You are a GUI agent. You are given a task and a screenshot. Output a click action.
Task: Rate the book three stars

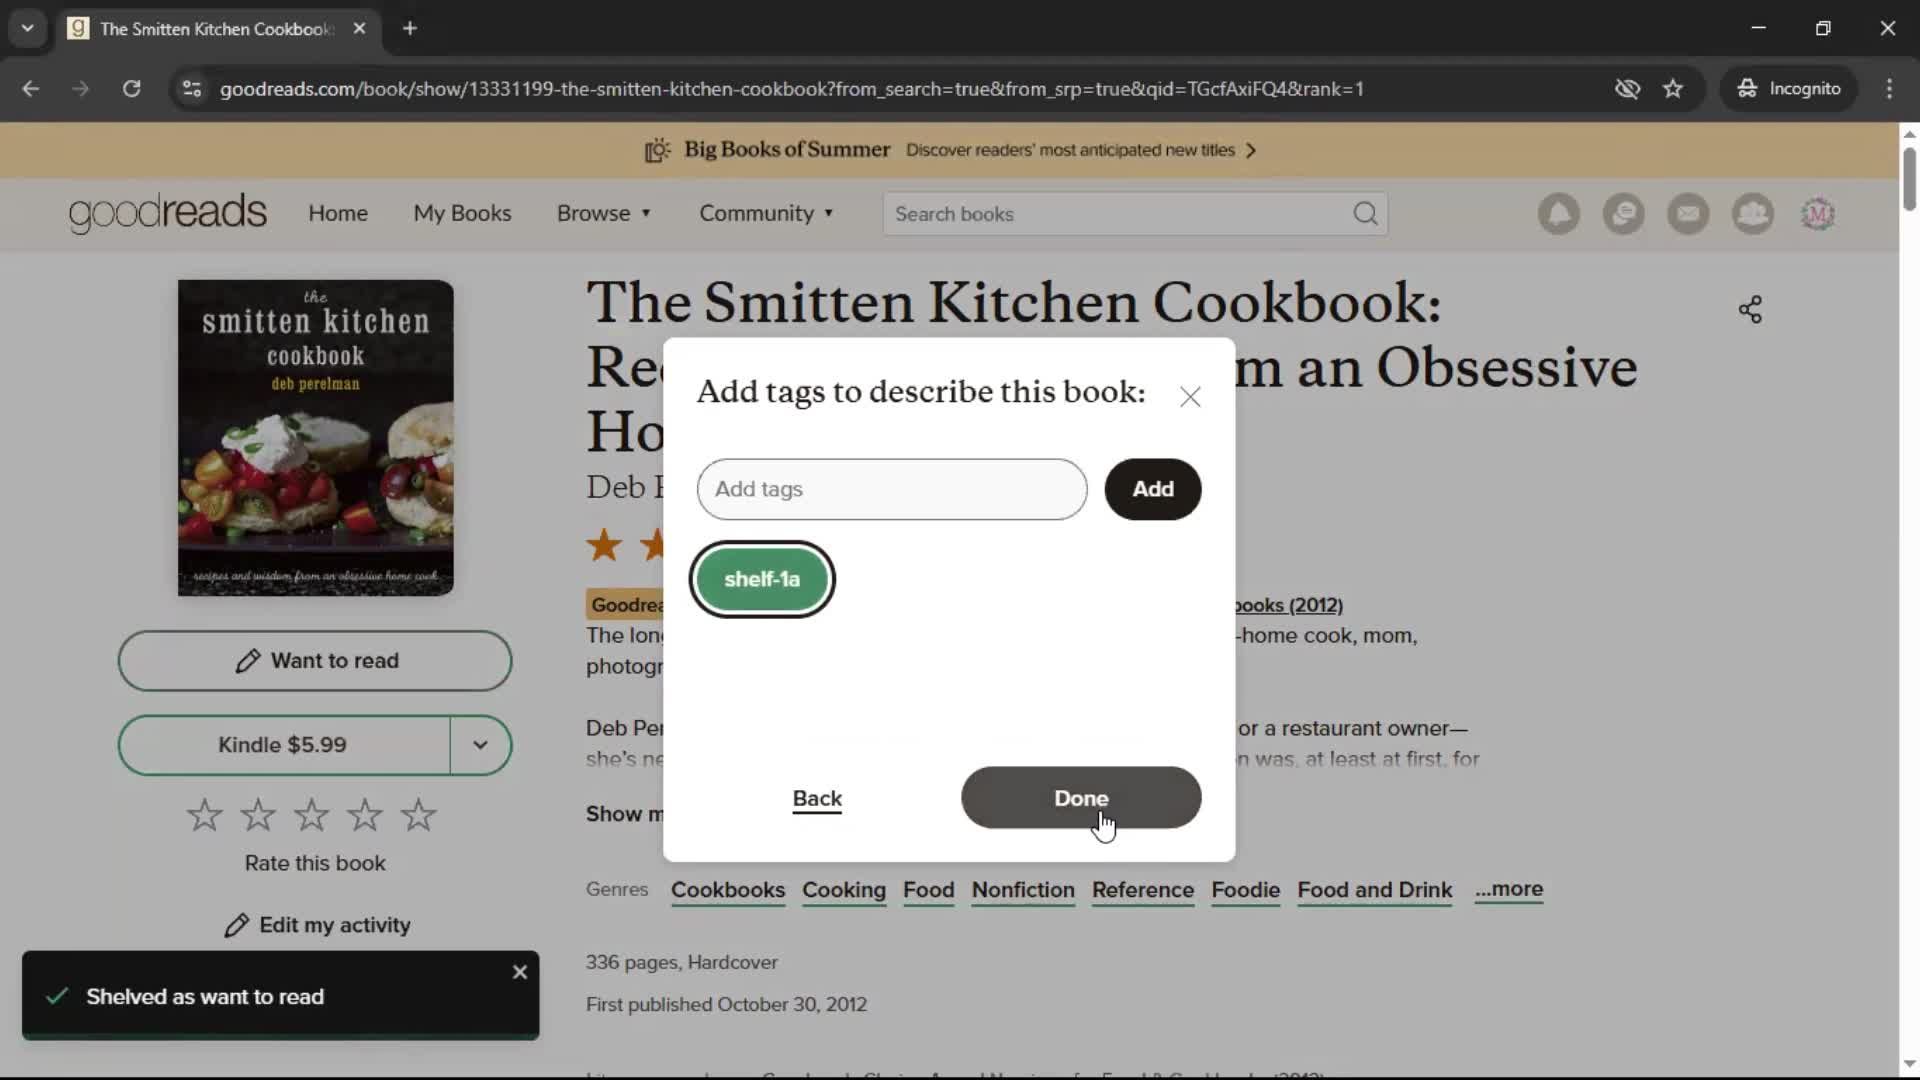[x=311, y=815]
